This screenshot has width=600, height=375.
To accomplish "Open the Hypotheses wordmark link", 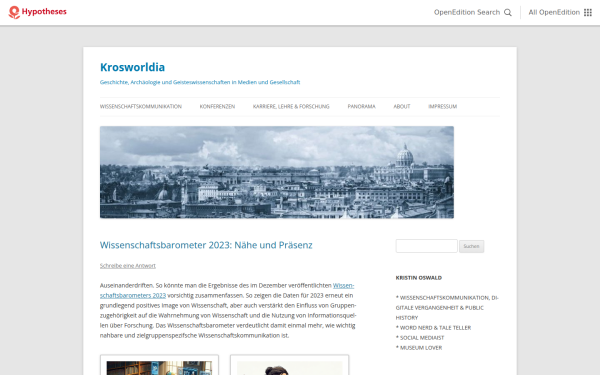I will click(x=44, y=12).
